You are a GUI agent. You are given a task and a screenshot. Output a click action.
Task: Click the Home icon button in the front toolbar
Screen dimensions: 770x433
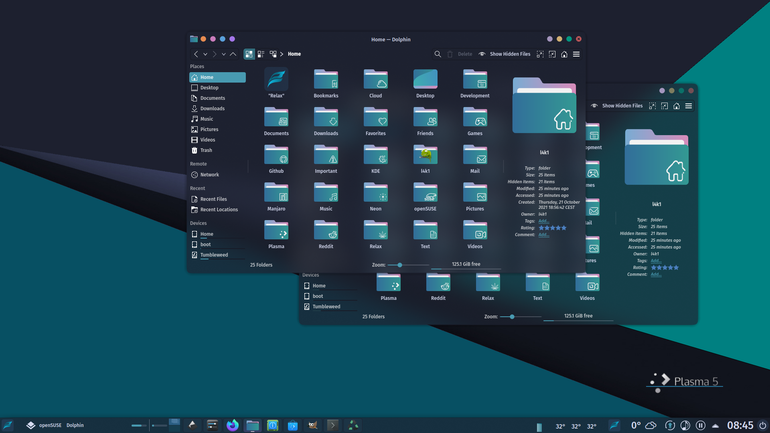[564, 54]
